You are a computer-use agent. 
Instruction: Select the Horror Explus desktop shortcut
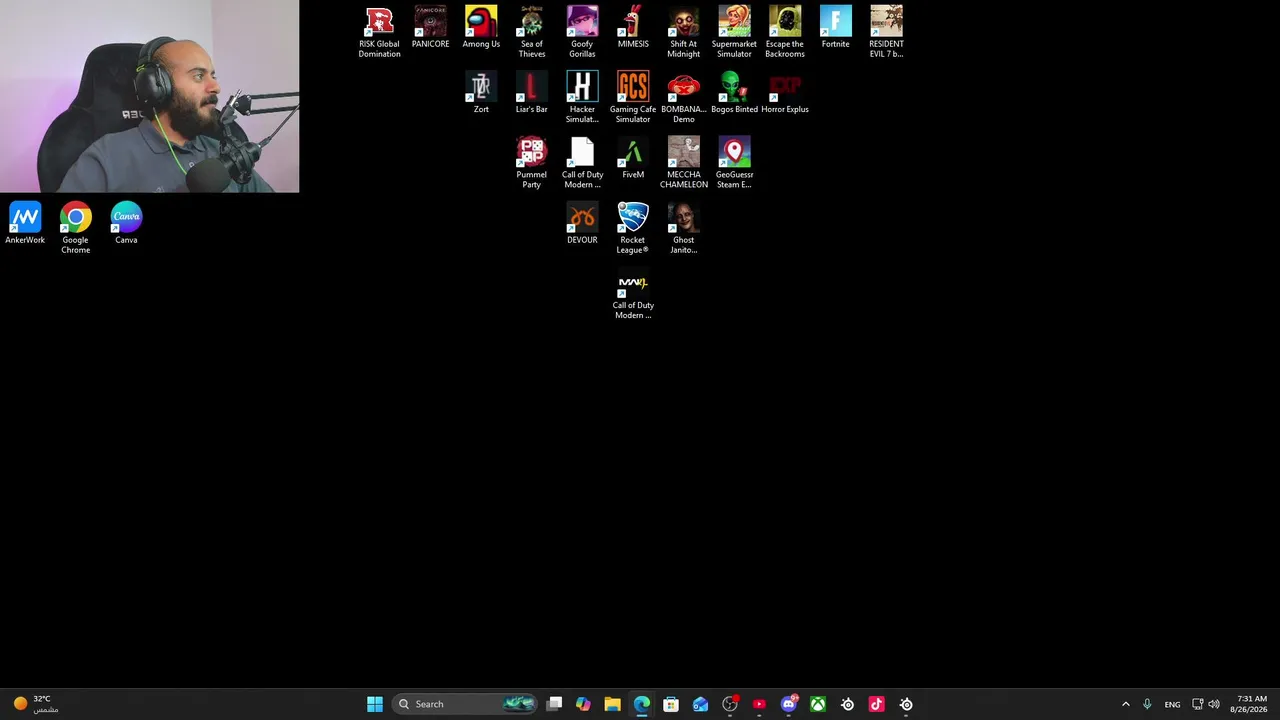[785, 93]
